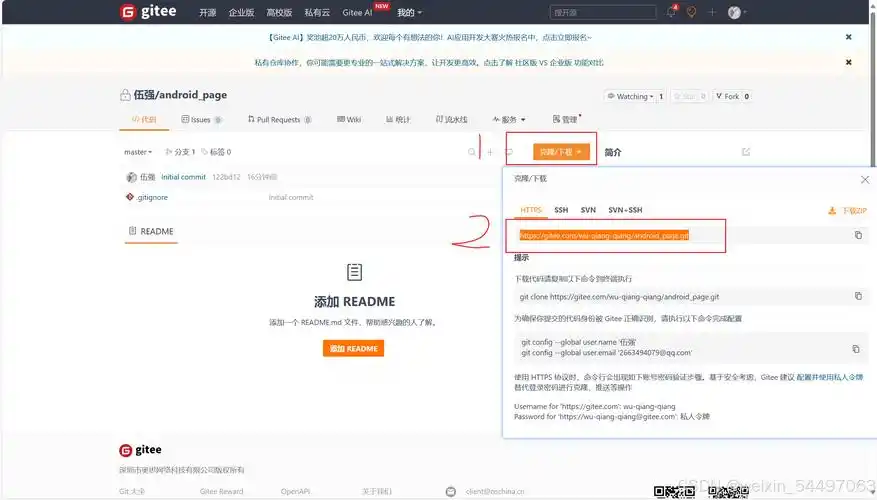
Task: Click the highlighted HTTPS repository URL field
Action: (604, 235)
